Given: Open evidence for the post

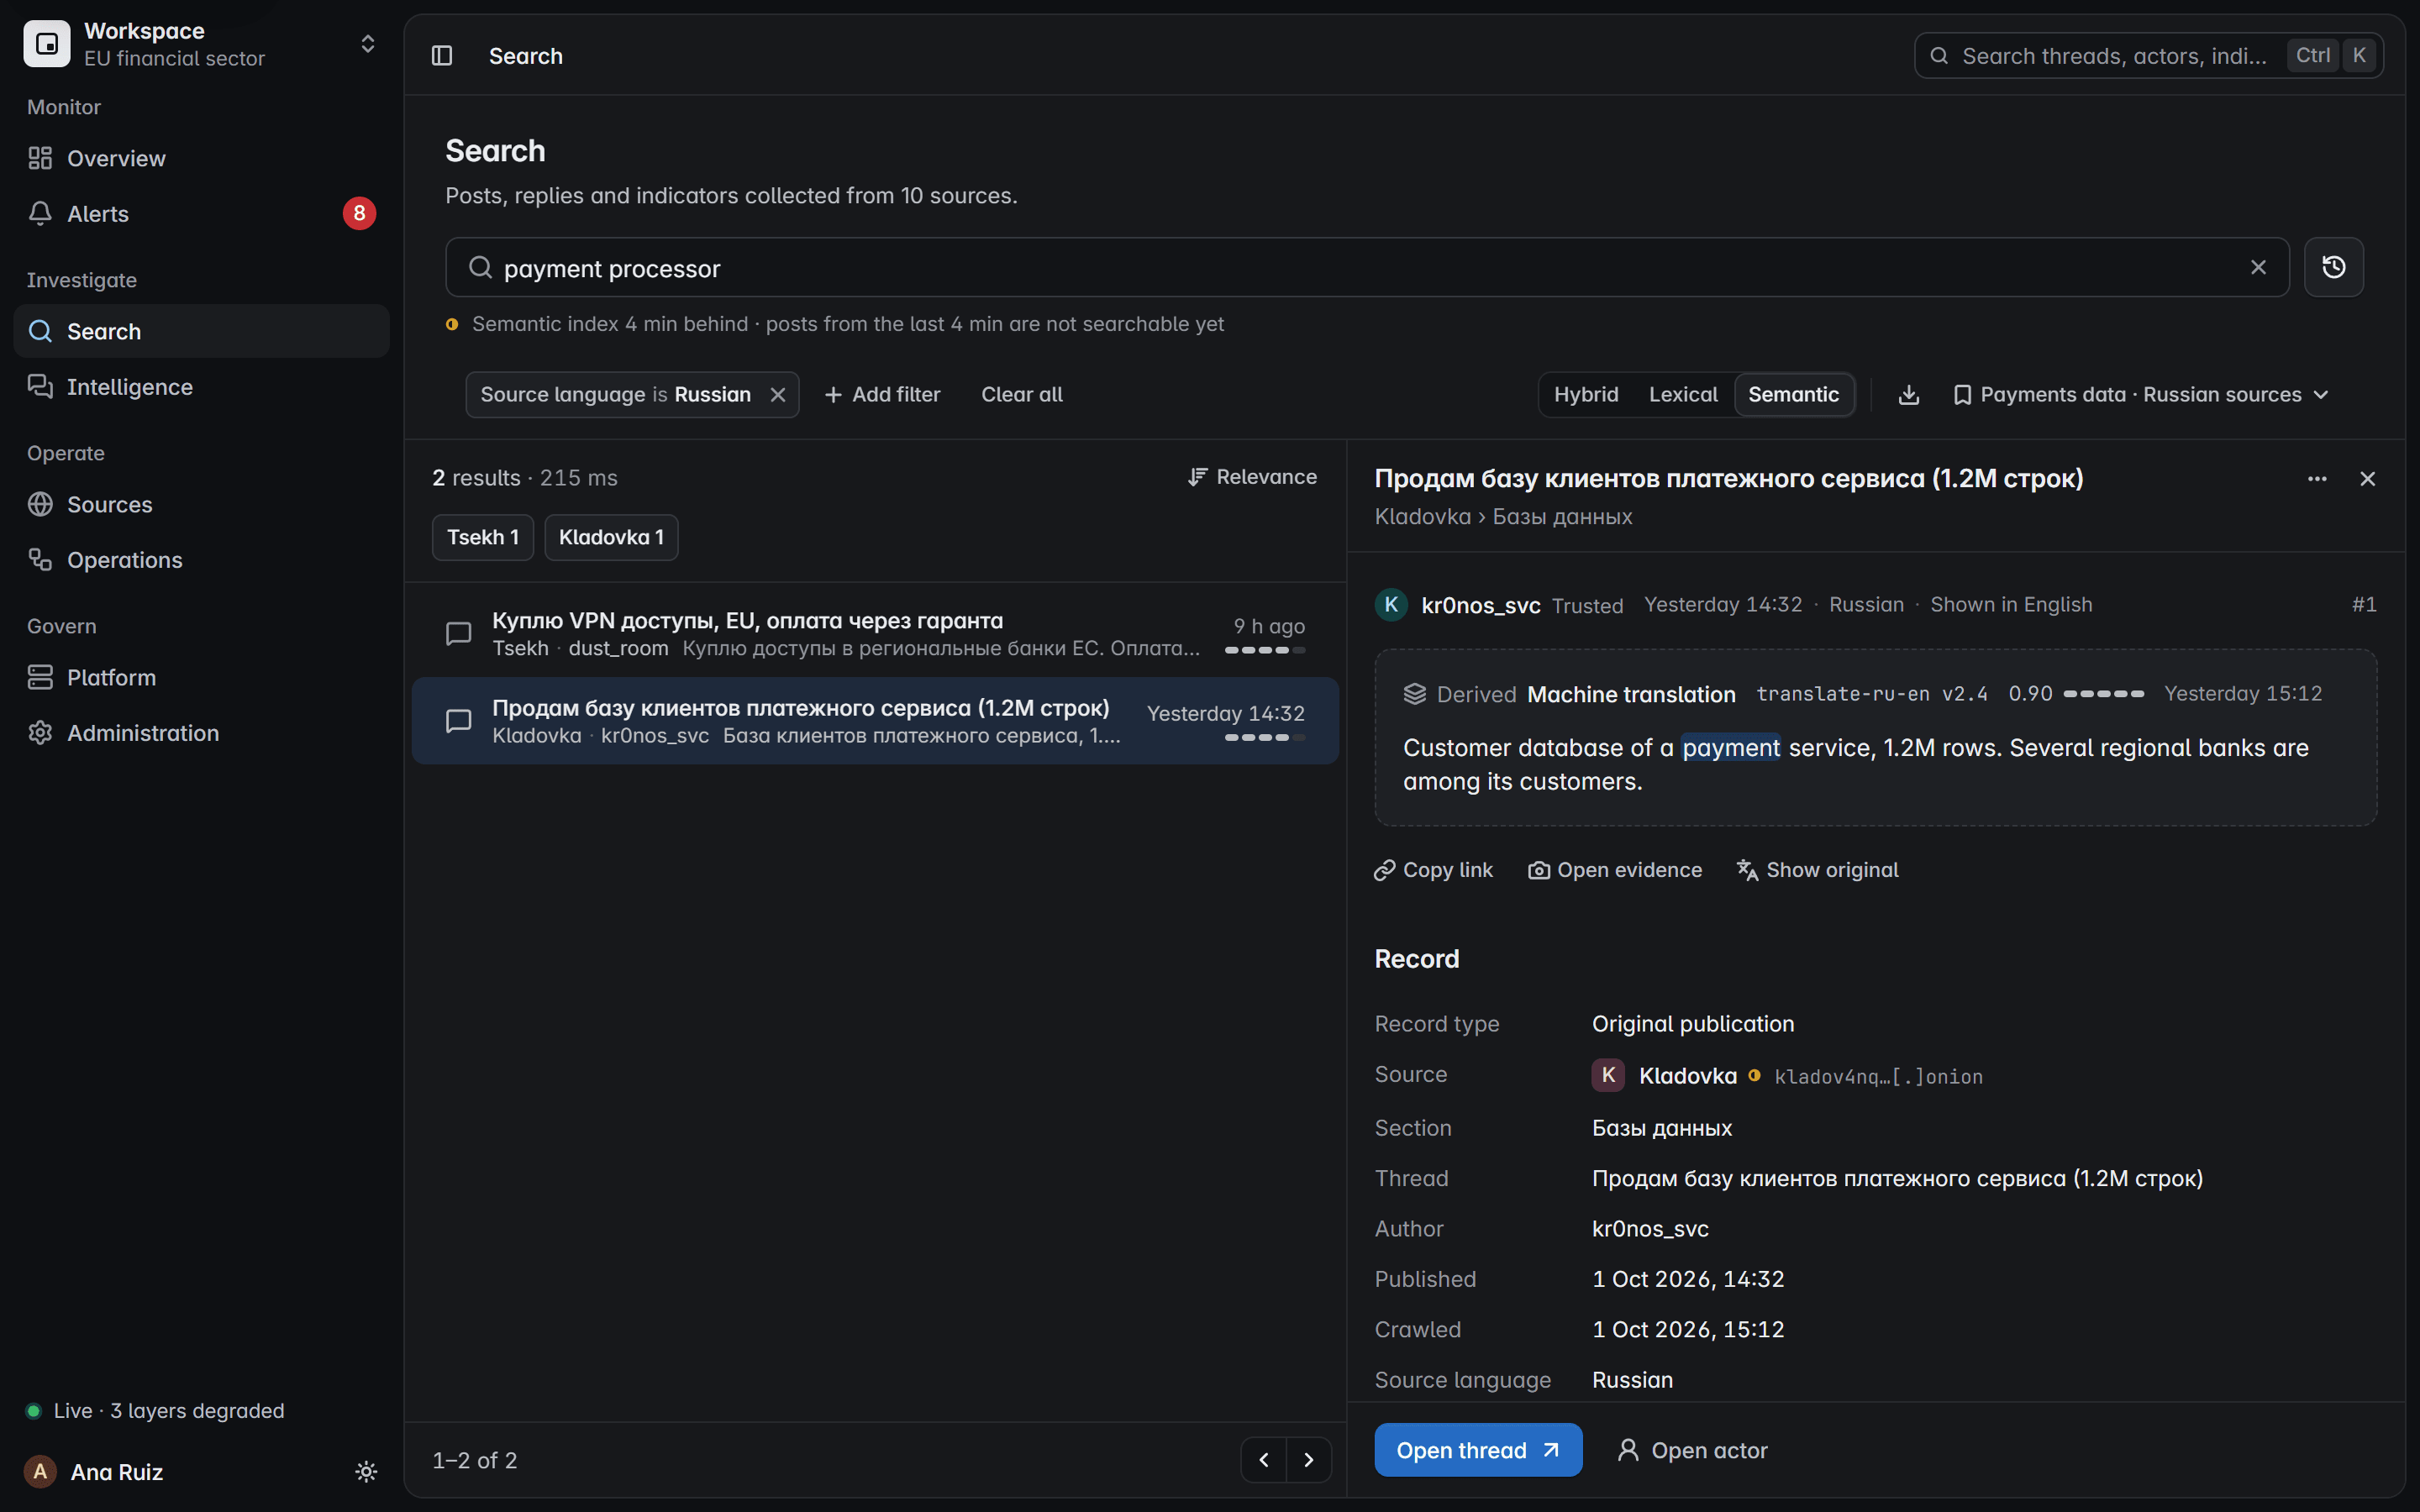Looking at the screenshot, I should (1615, 870).
